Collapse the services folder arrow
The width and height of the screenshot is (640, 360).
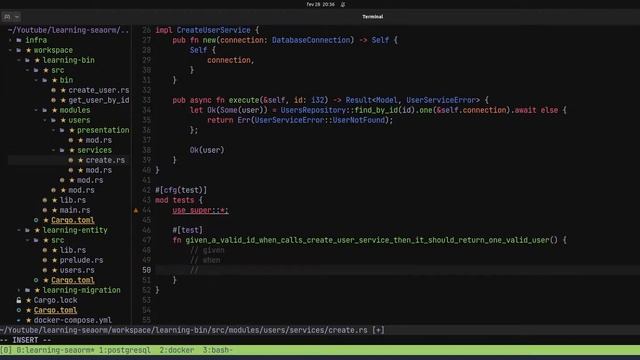coord(54,150)
